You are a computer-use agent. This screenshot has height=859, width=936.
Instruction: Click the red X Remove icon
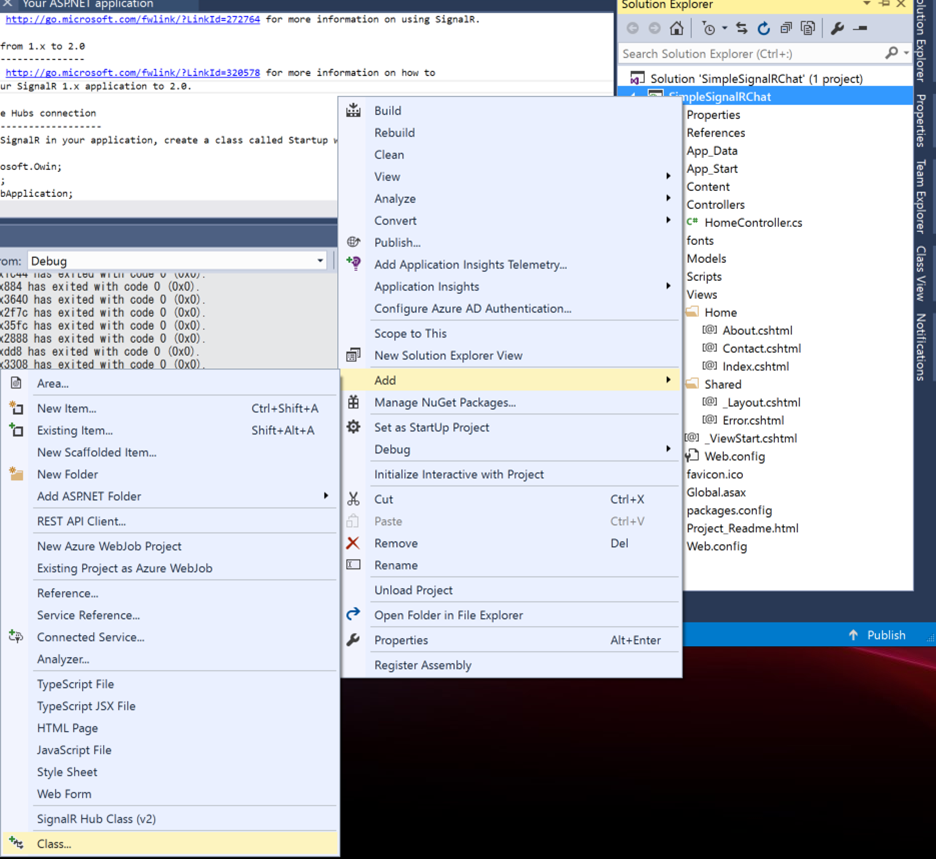pos(353,543)
